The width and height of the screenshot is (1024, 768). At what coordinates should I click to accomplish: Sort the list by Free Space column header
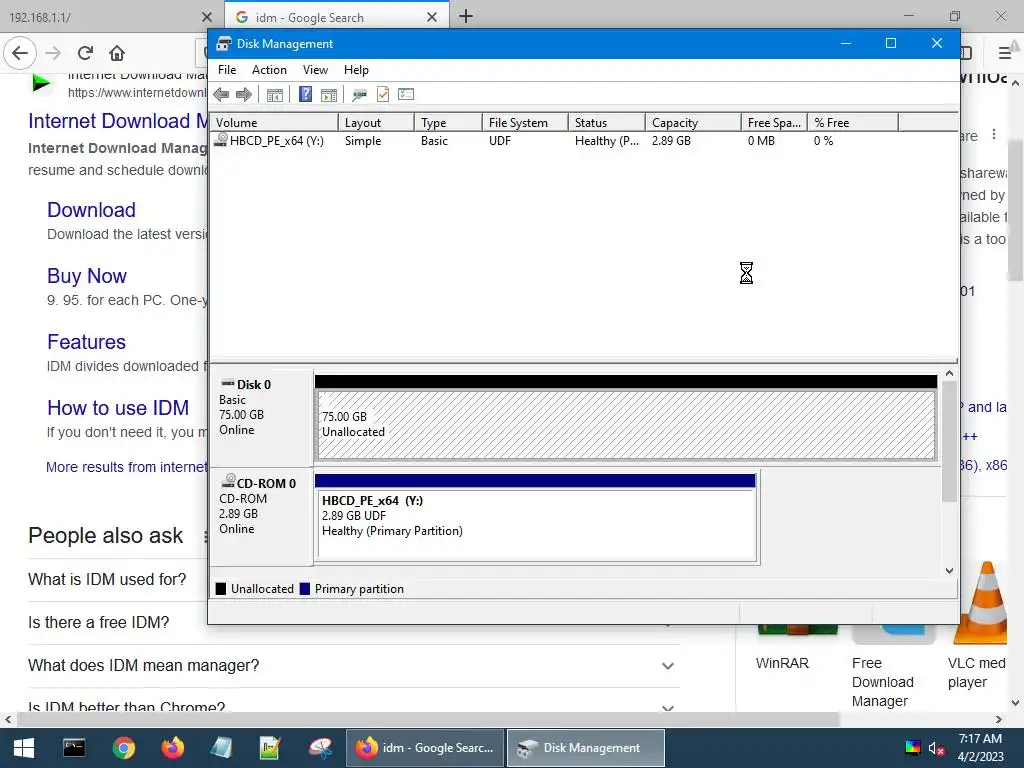coord(775,123)
